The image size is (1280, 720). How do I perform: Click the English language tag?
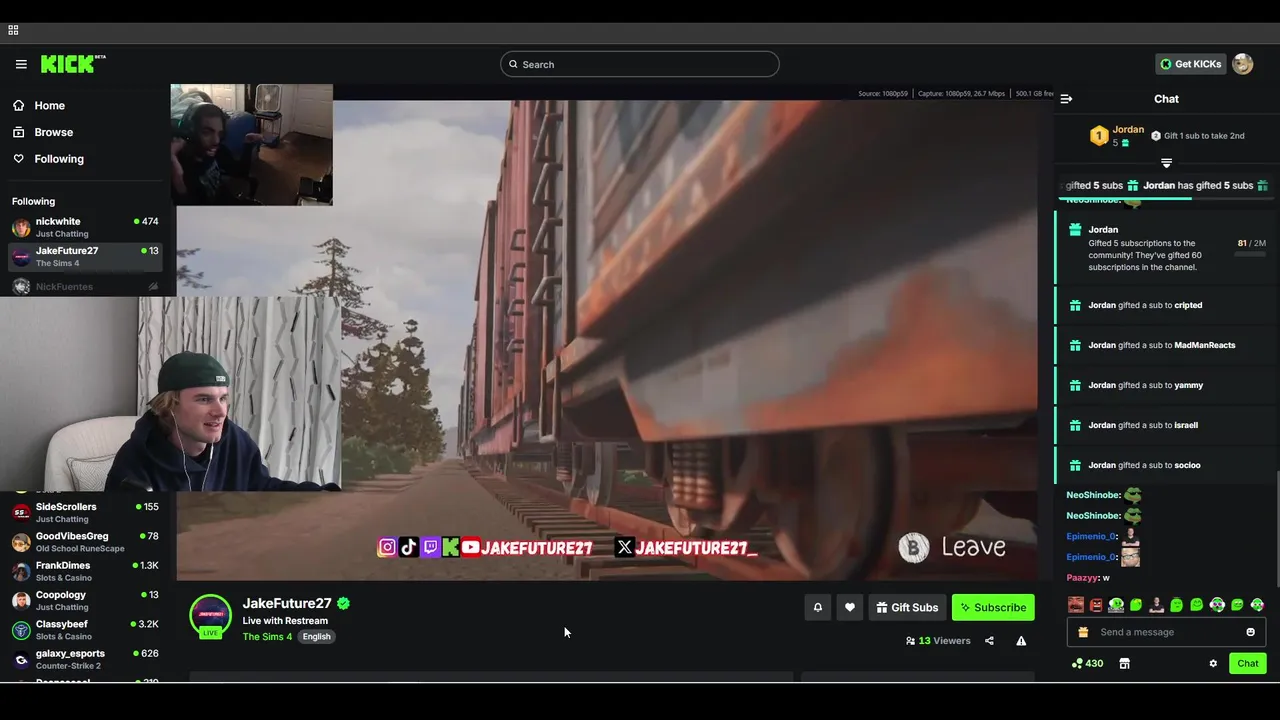pyautogui.click(x=316, y=637)
